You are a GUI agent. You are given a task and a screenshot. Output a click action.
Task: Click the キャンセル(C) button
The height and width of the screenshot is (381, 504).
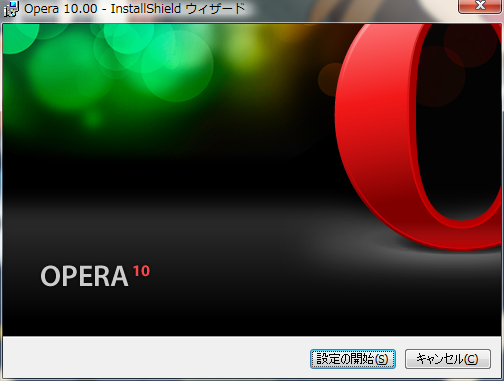tap(448, 359)
